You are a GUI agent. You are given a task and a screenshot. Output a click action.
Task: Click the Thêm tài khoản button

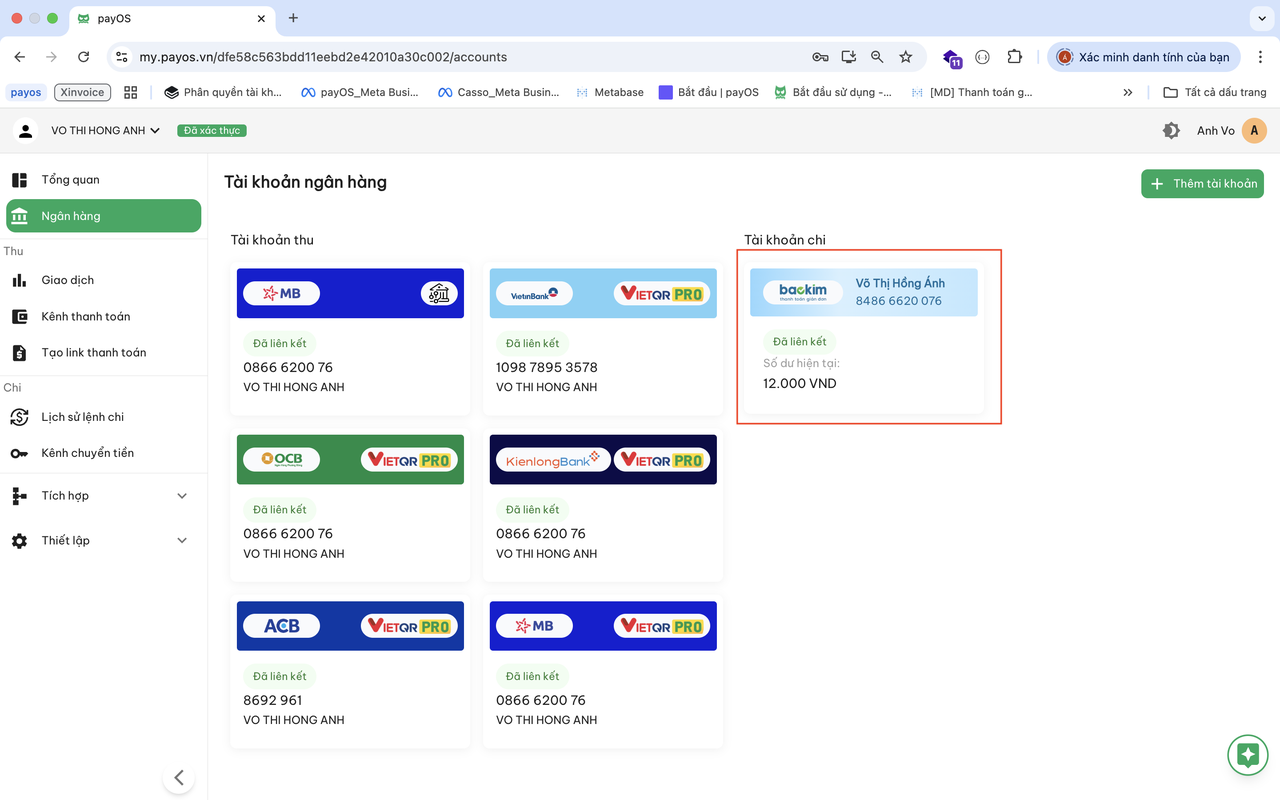pos(1202,184)
